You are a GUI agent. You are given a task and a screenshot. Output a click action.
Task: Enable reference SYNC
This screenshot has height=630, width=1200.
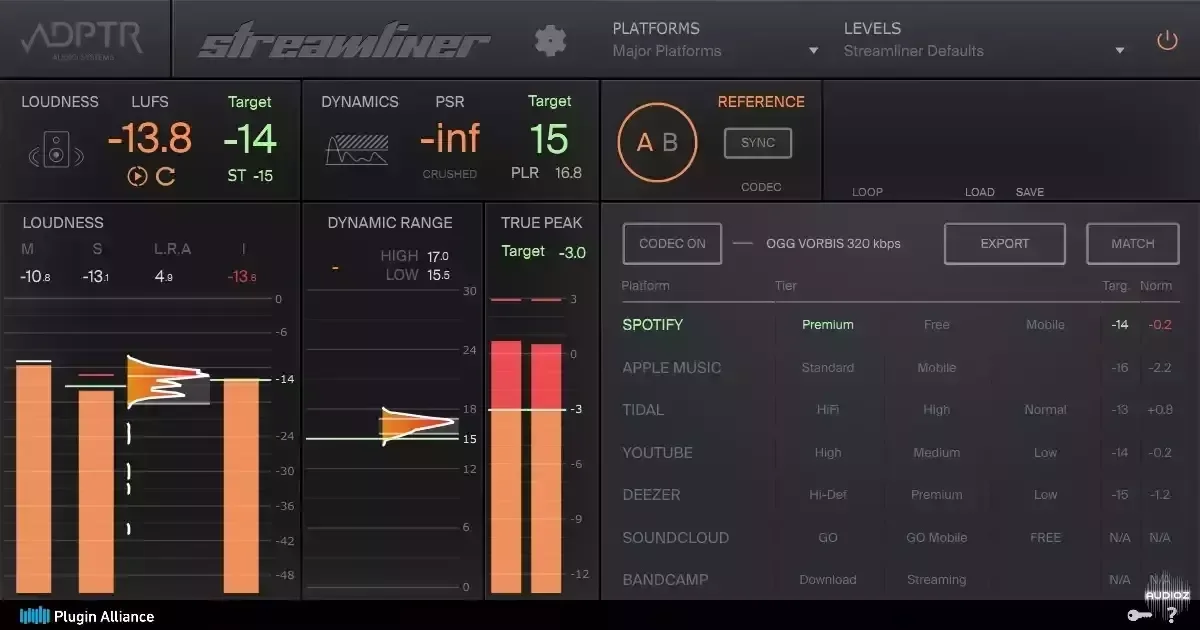758,143
